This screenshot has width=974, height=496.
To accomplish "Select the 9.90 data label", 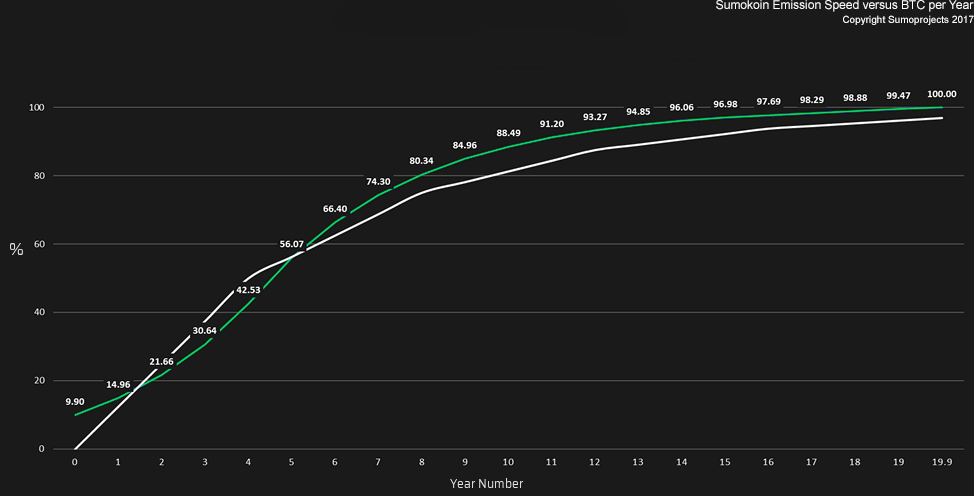I will (x=75, y=402).
